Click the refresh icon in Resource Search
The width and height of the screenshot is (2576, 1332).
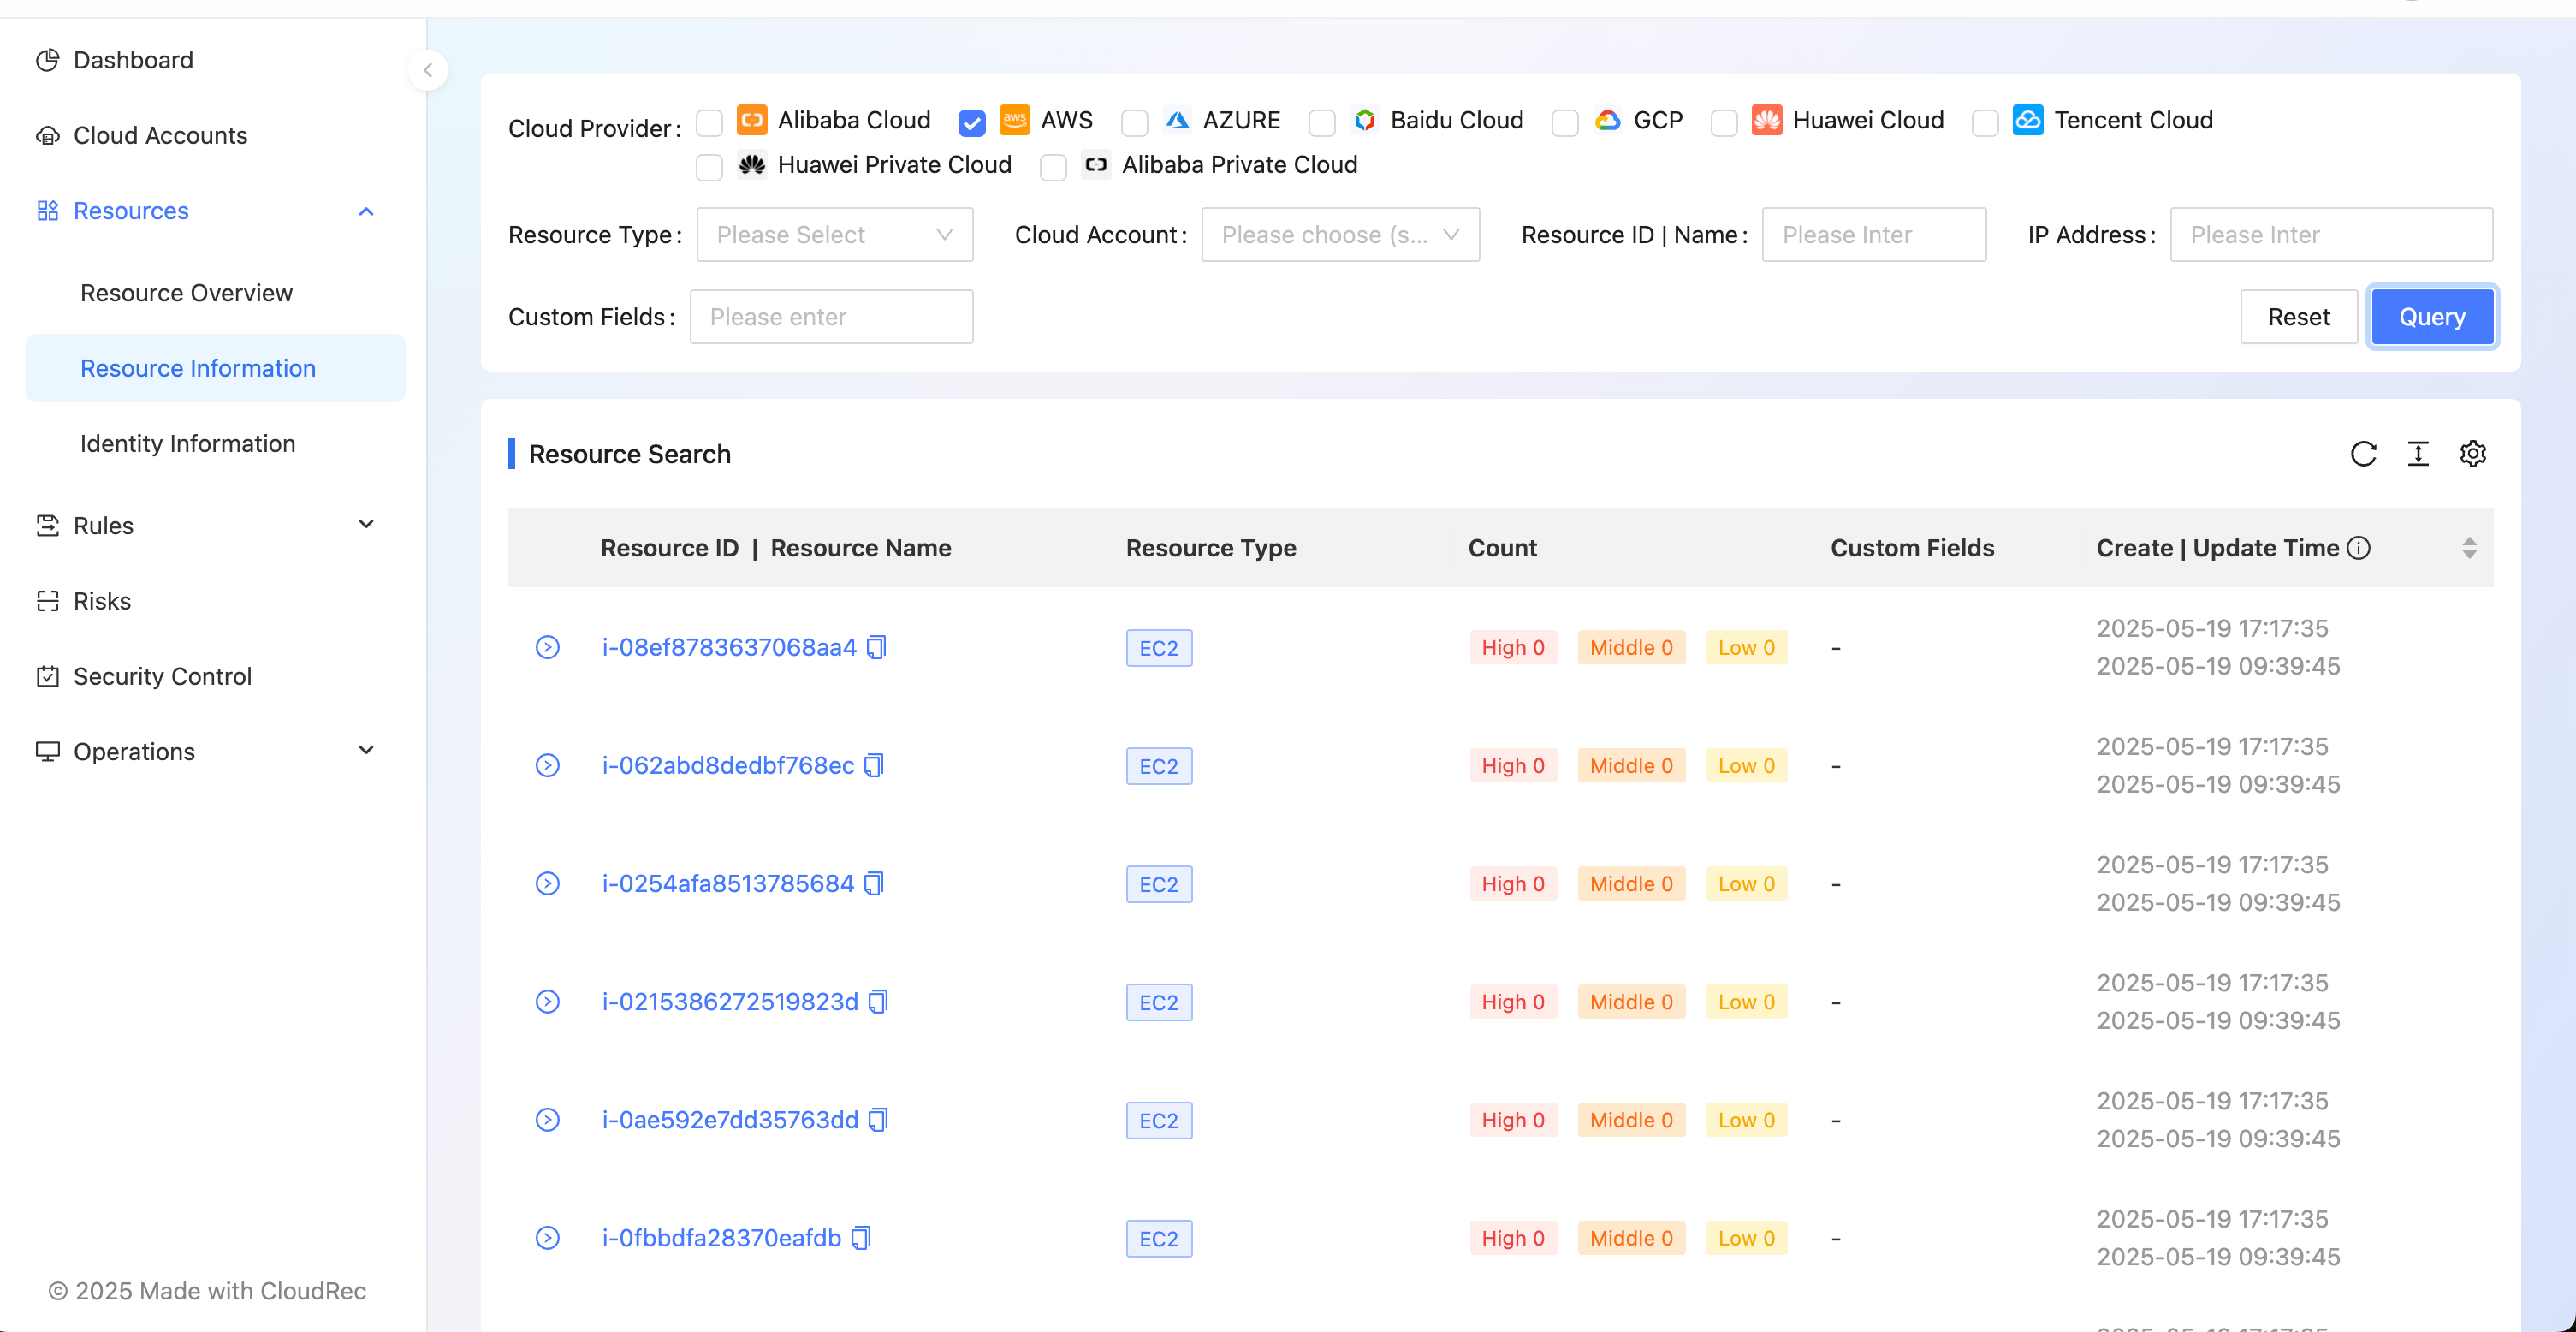click(2363, 454)
